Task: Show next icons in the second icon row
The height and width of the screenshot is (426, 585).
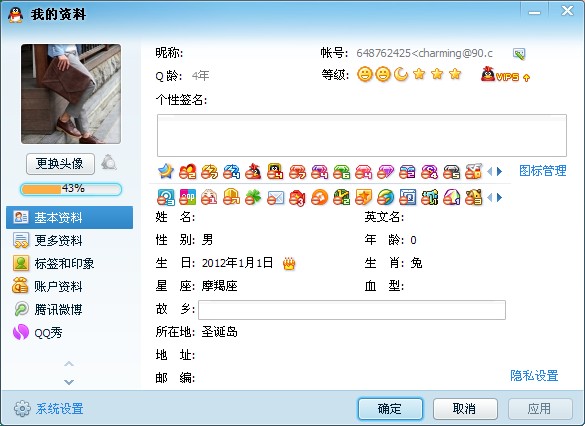Action: click(x=500, y=197)
